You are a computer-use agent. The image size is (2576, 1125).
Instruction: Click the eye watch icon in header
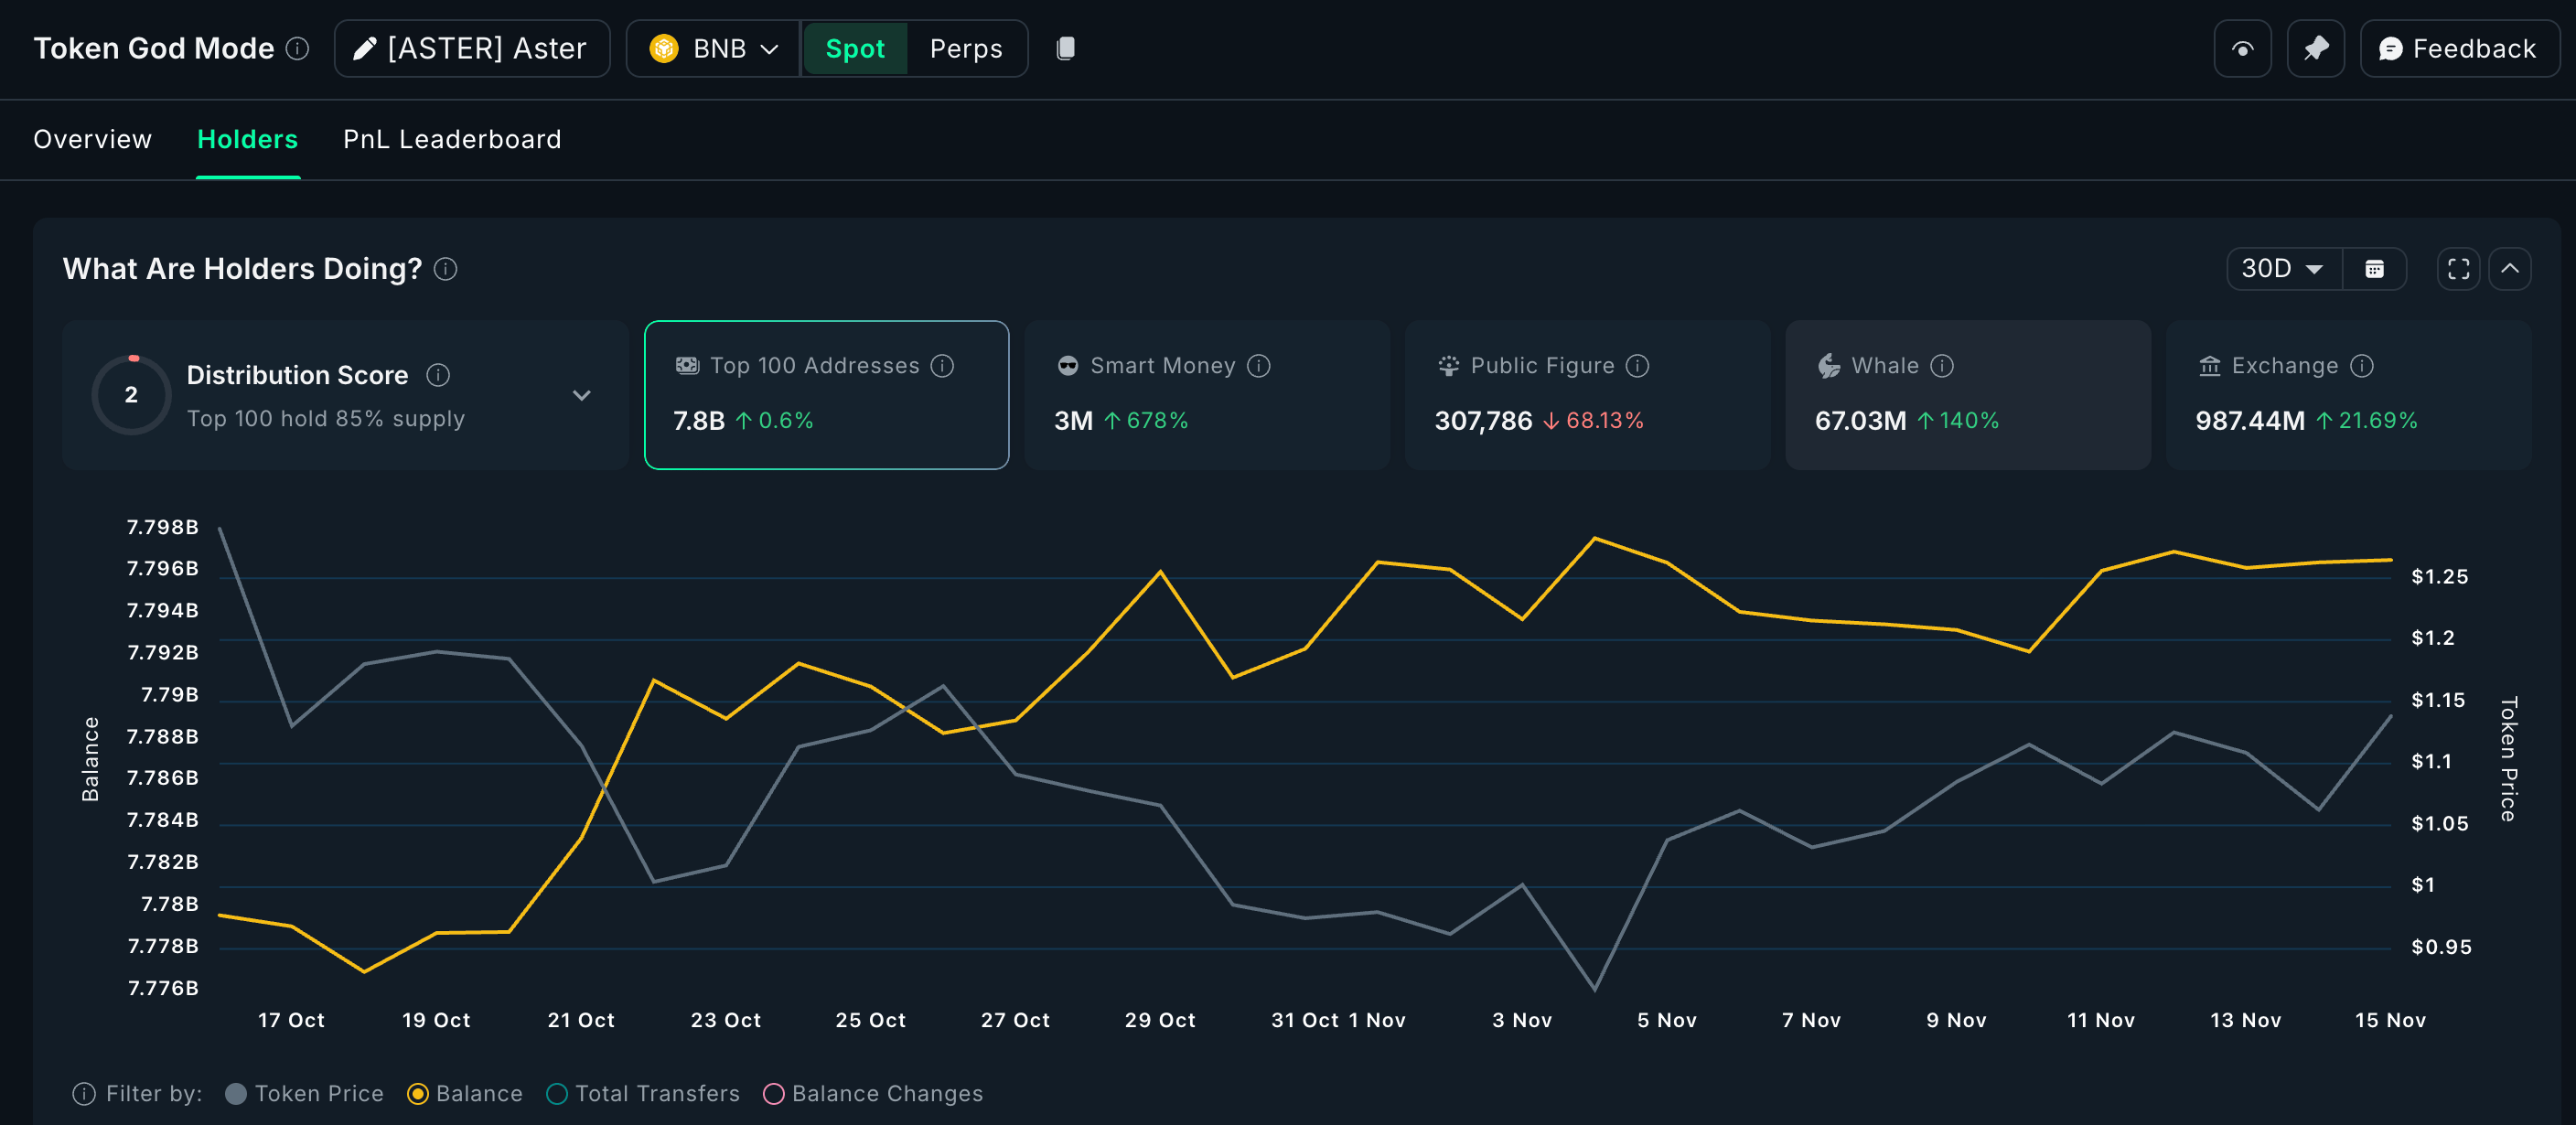[2242, 48]
